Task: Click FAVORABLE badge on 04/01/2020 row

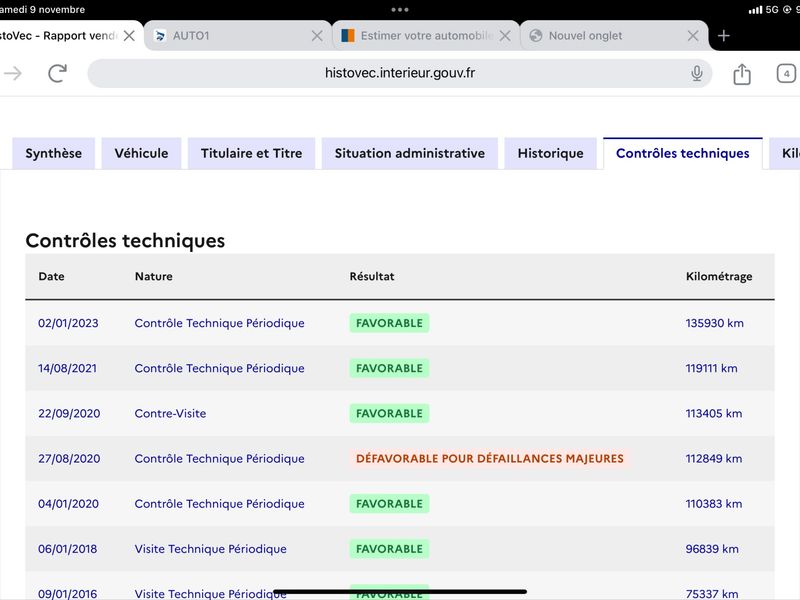Action: 389,504
